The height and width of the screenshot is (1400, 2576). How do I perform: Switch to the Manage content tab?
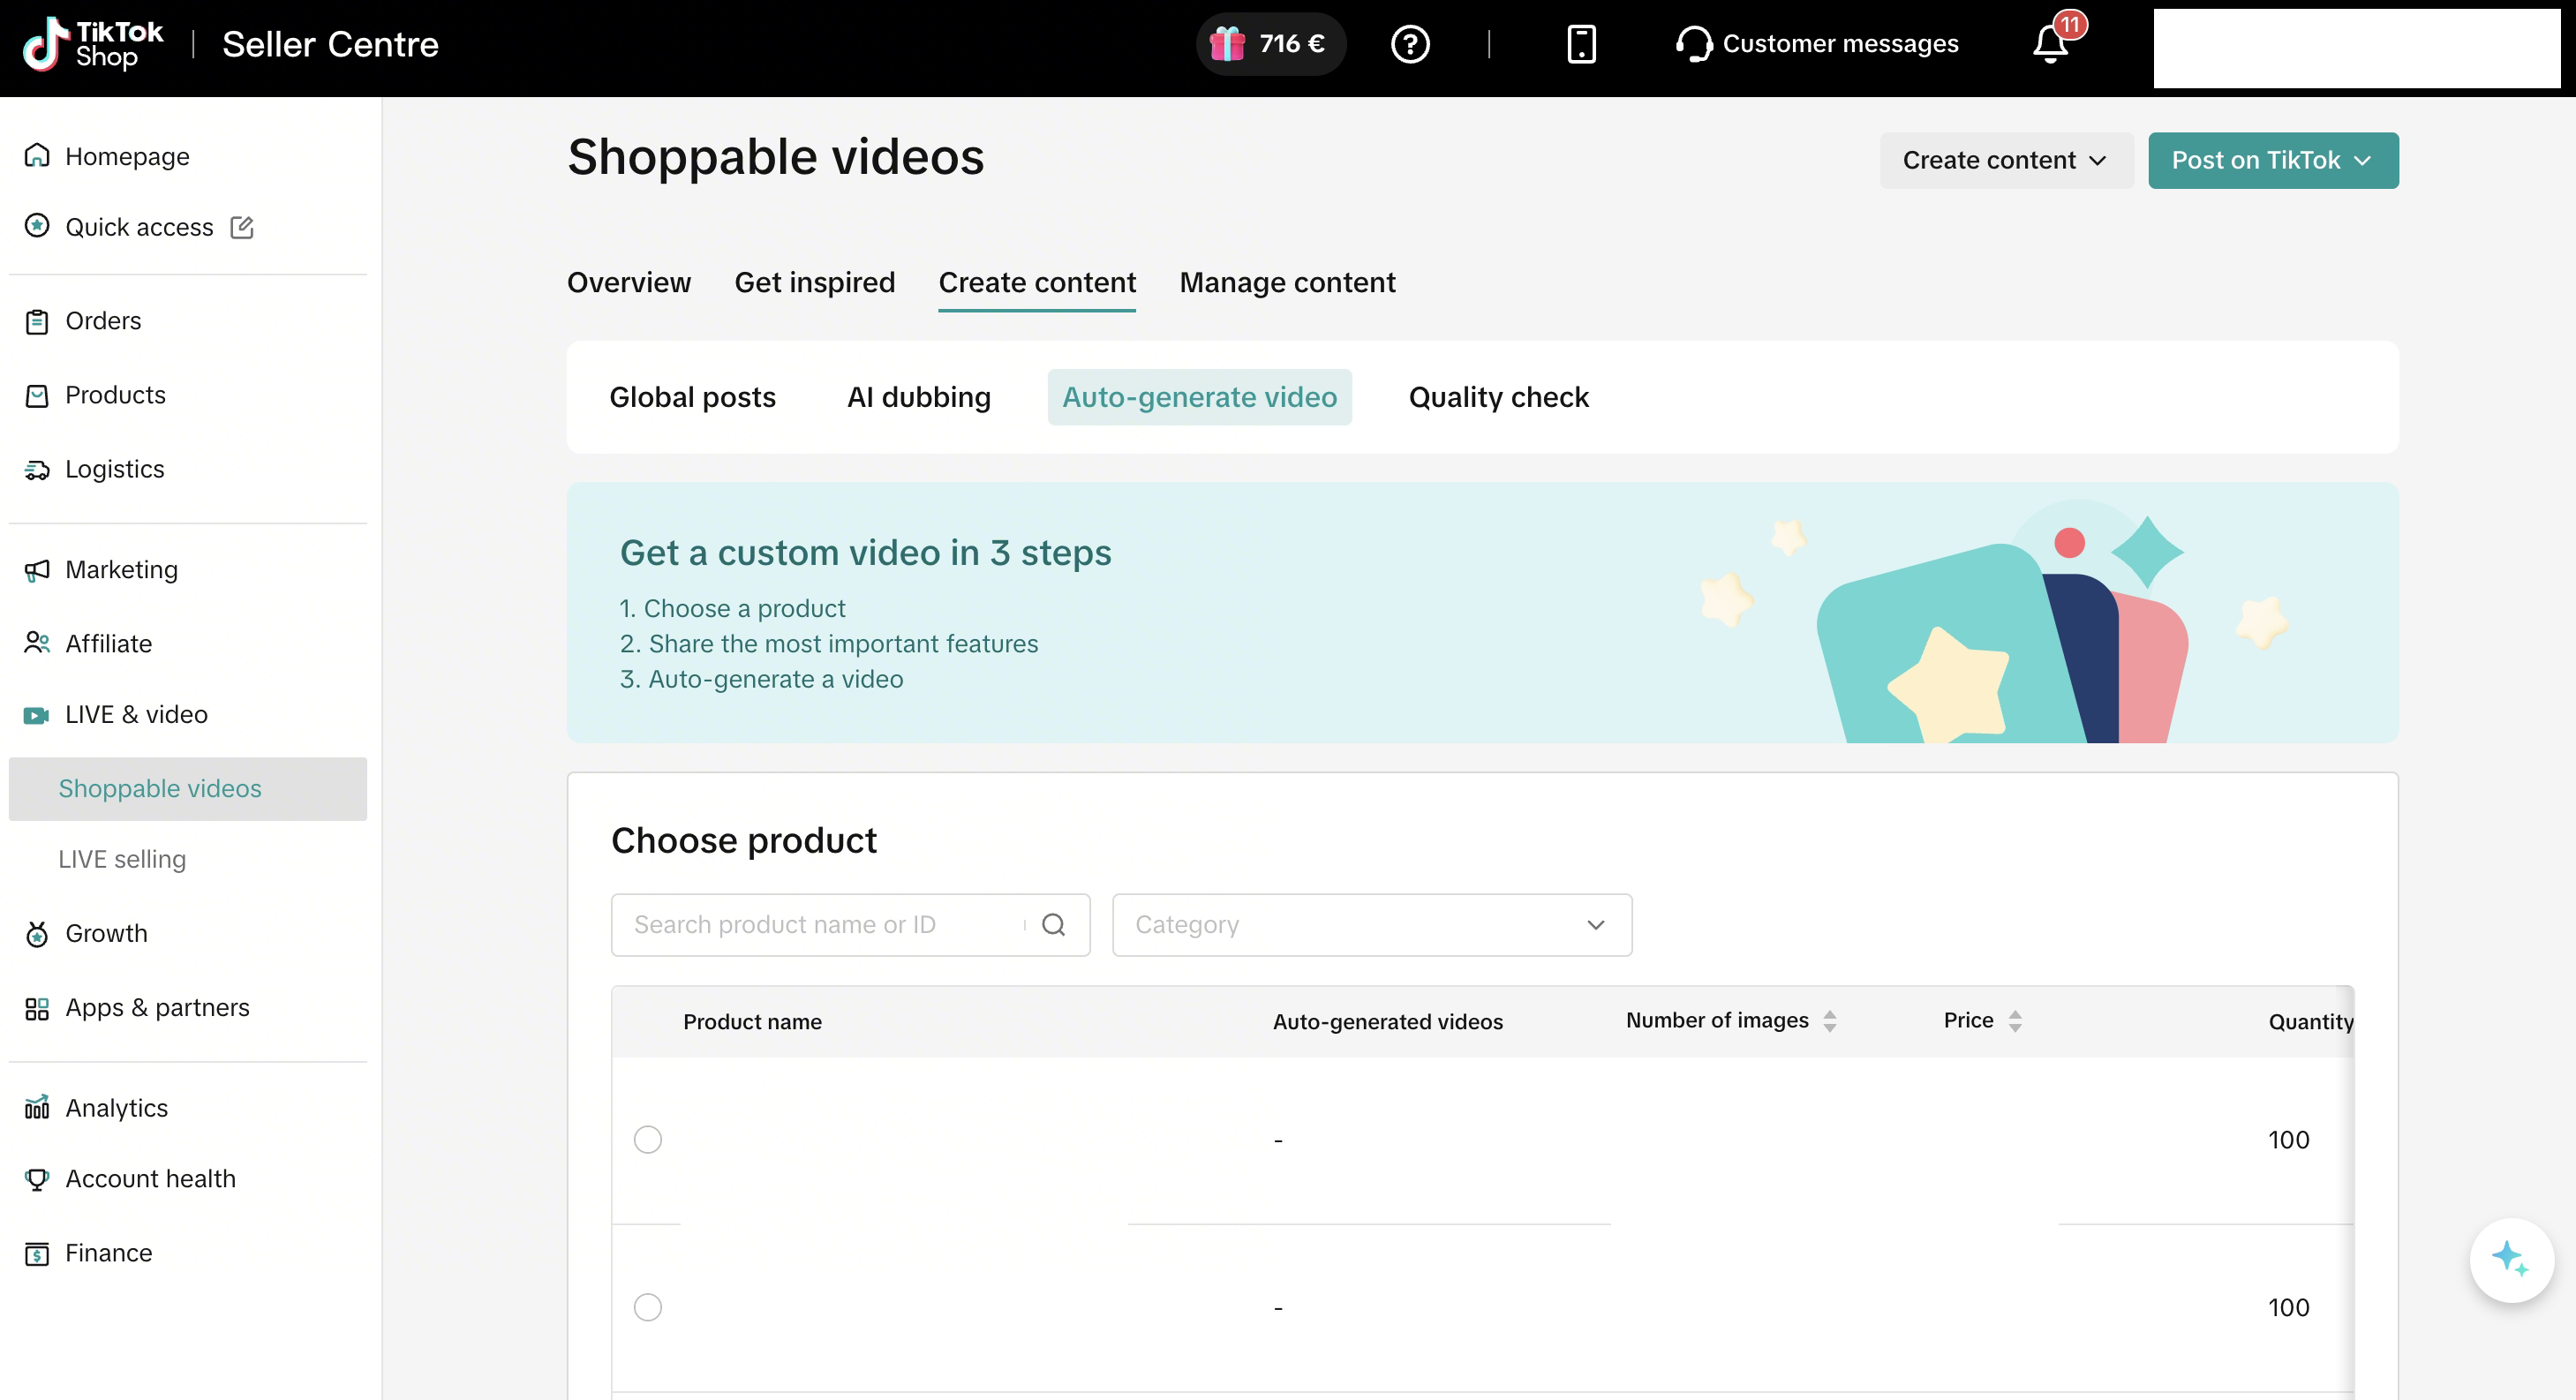pos(1287,283)
